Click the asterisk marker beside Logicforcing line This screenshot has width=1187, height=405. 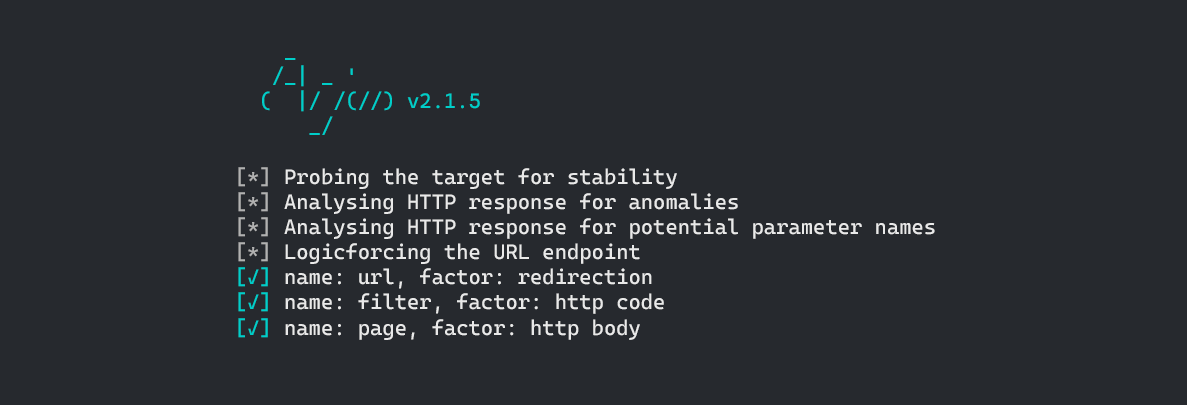click(x=253, y=253)
